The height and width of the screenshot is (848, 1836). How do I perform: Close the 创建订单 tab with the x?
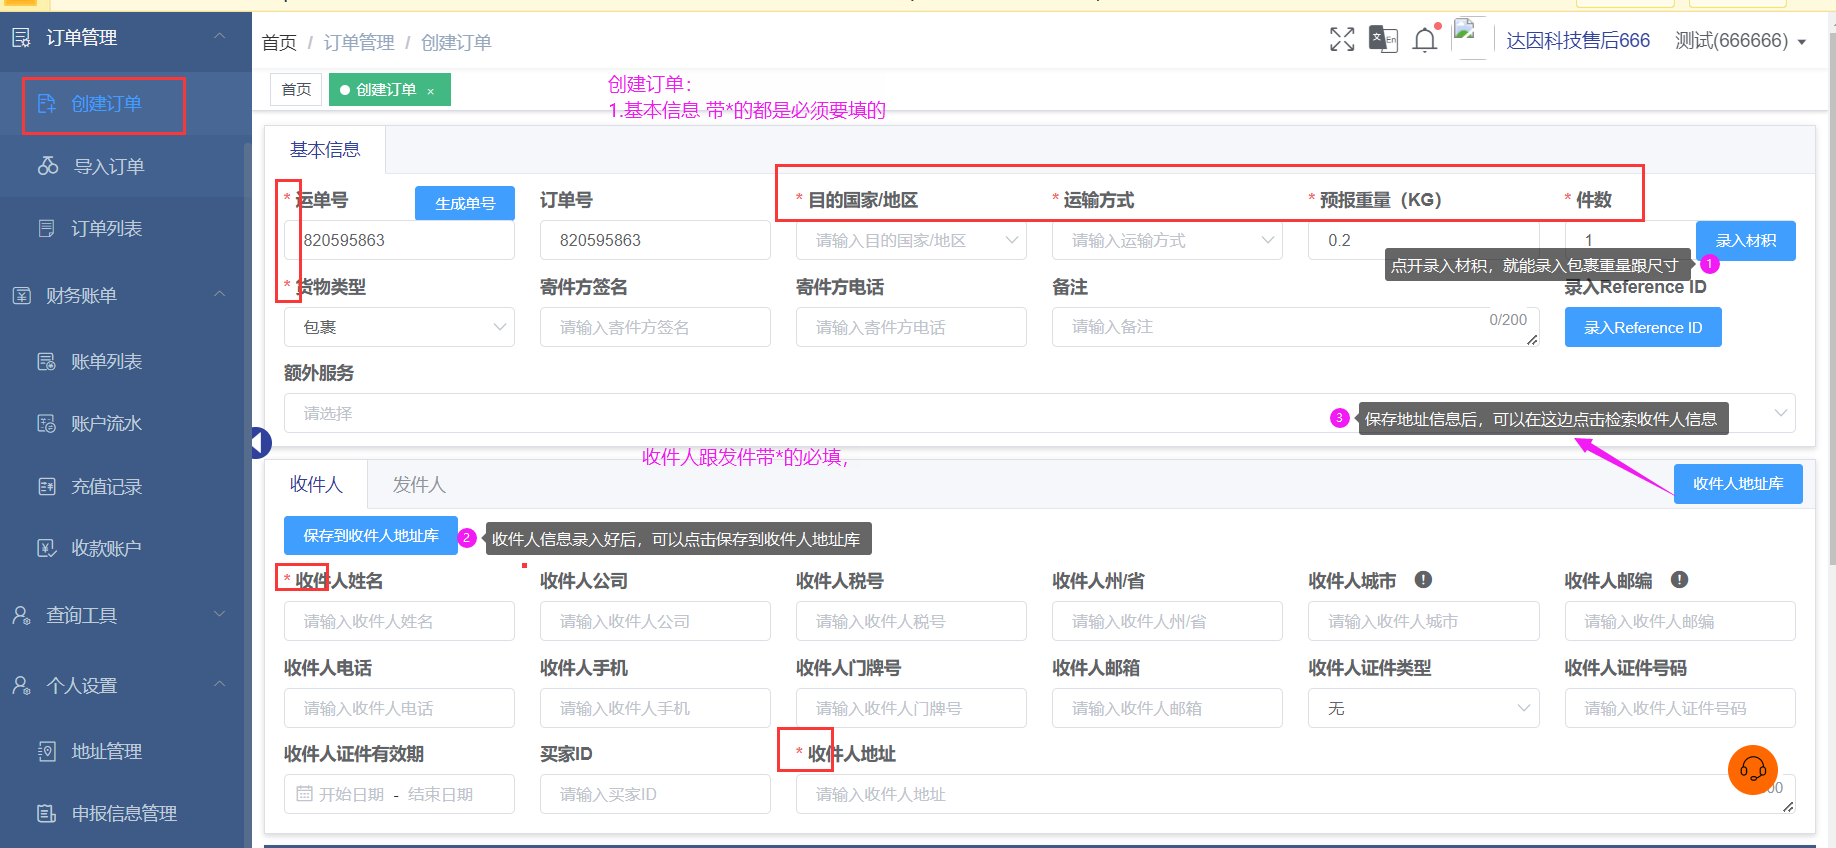(431, 91)
